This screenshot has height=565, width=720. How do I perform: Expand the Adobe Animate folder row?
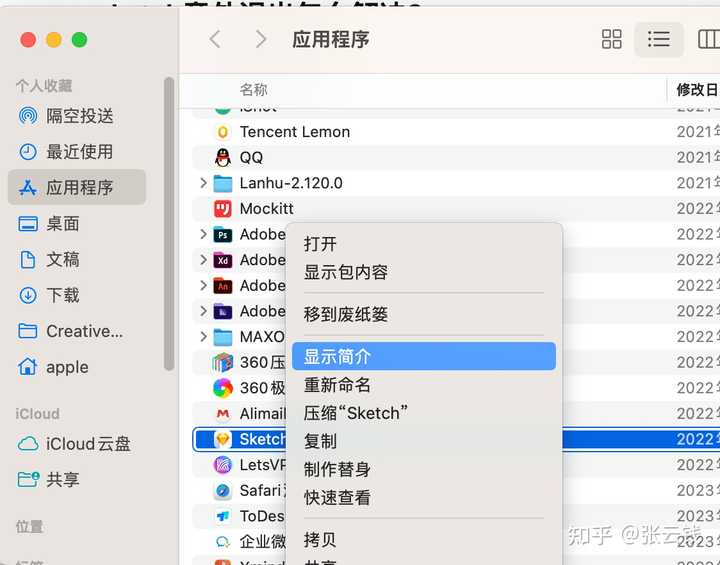tap(203, 286)
